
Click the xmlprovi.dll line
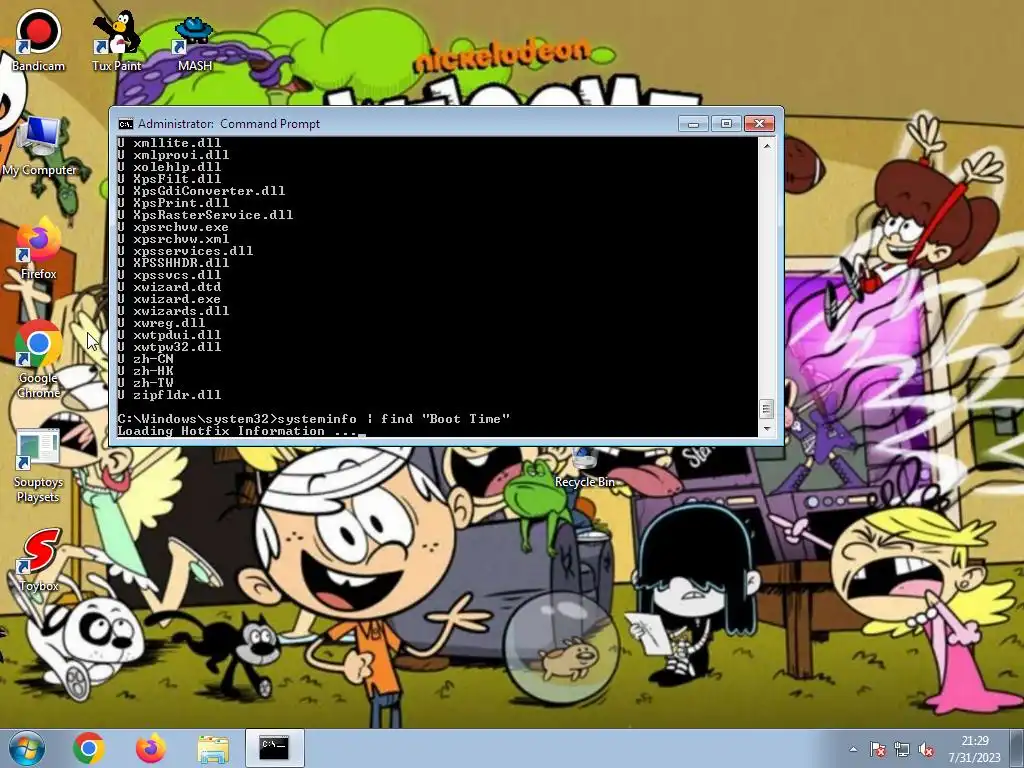174,155
